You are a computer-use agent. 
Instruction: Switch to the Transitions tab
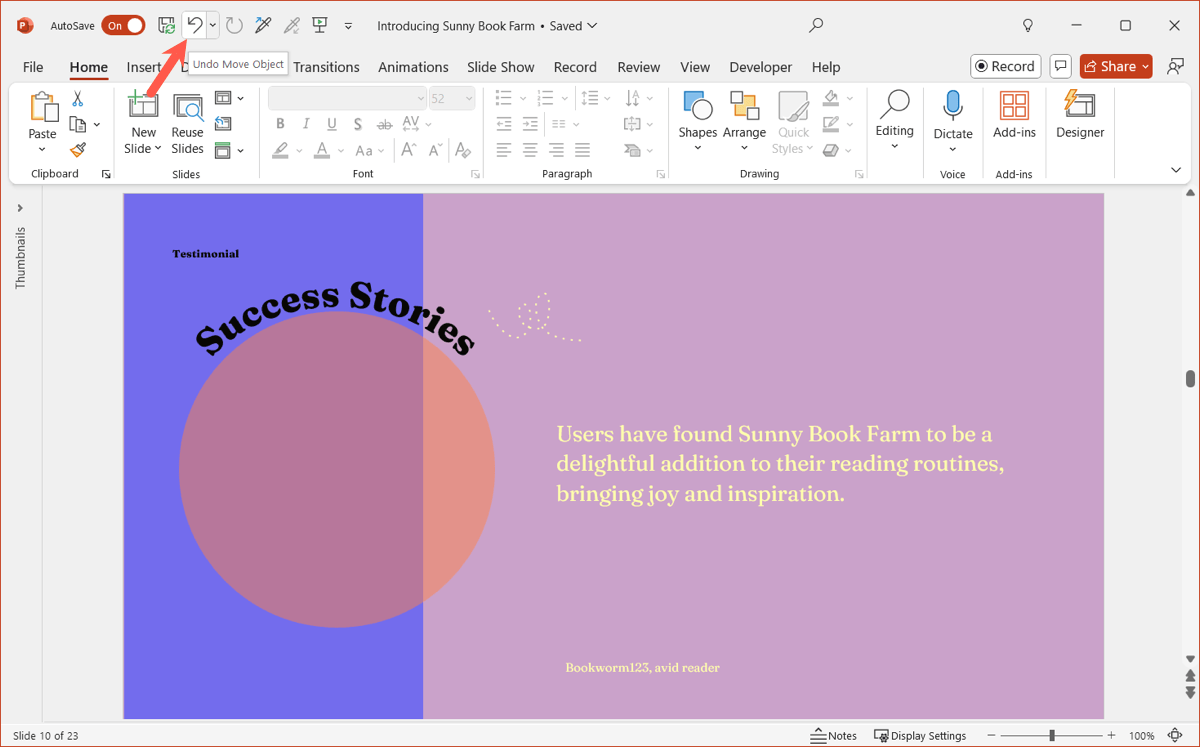point(326,67)
